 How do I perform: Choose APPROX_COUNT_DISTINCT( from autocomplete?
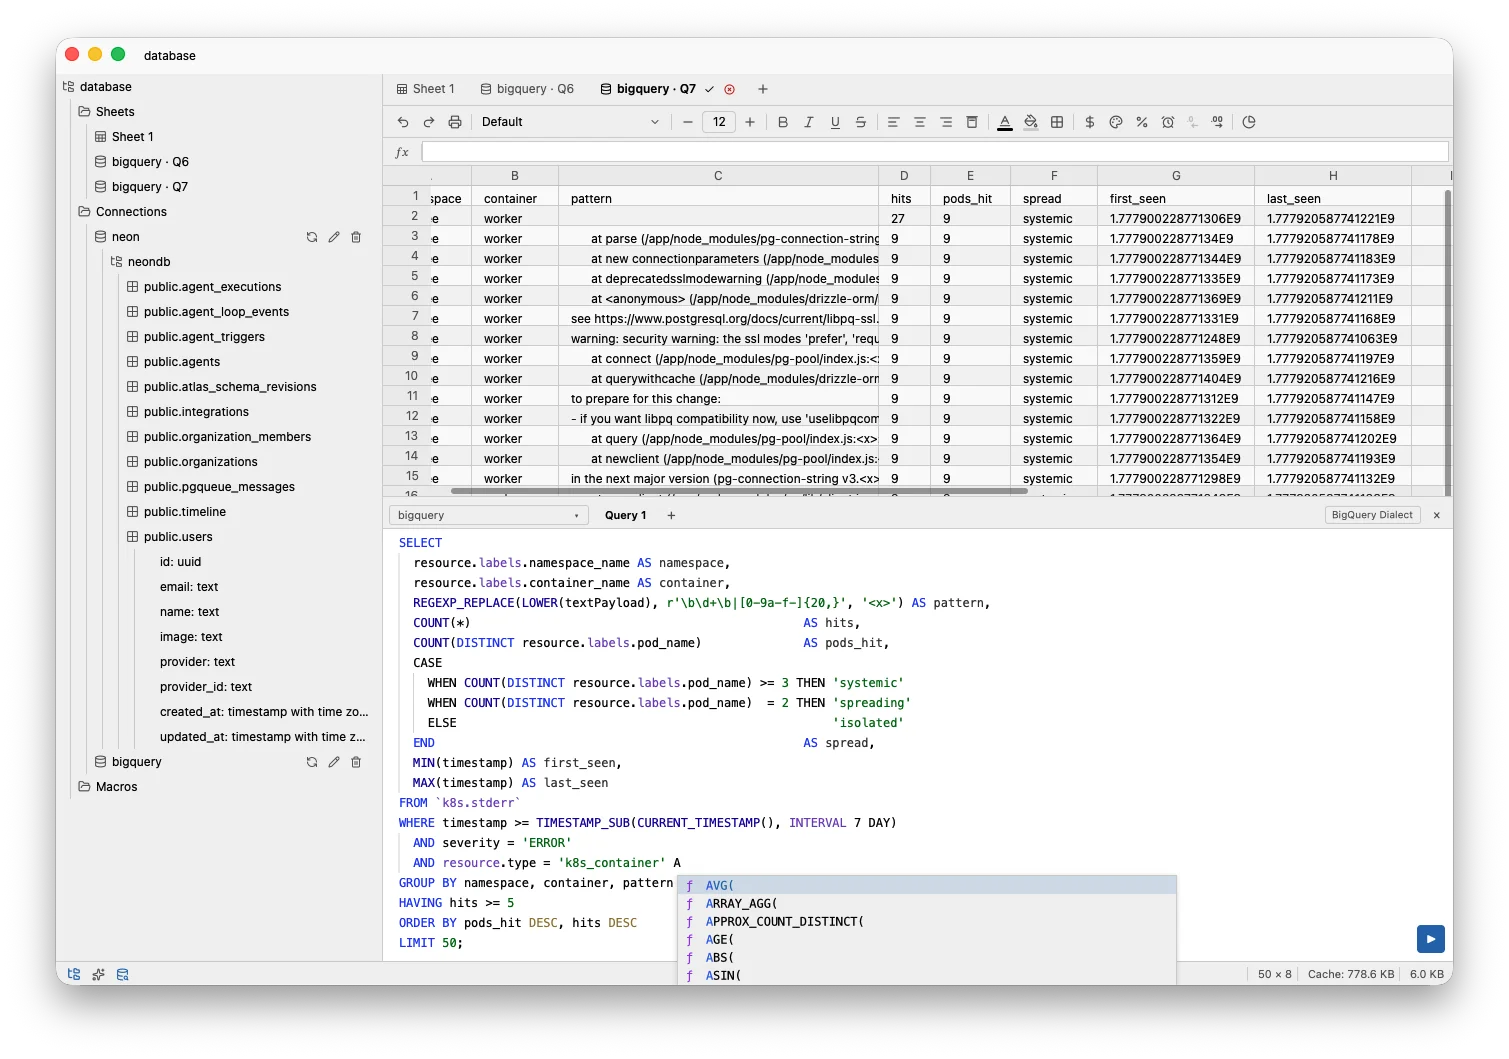[927, 921]
